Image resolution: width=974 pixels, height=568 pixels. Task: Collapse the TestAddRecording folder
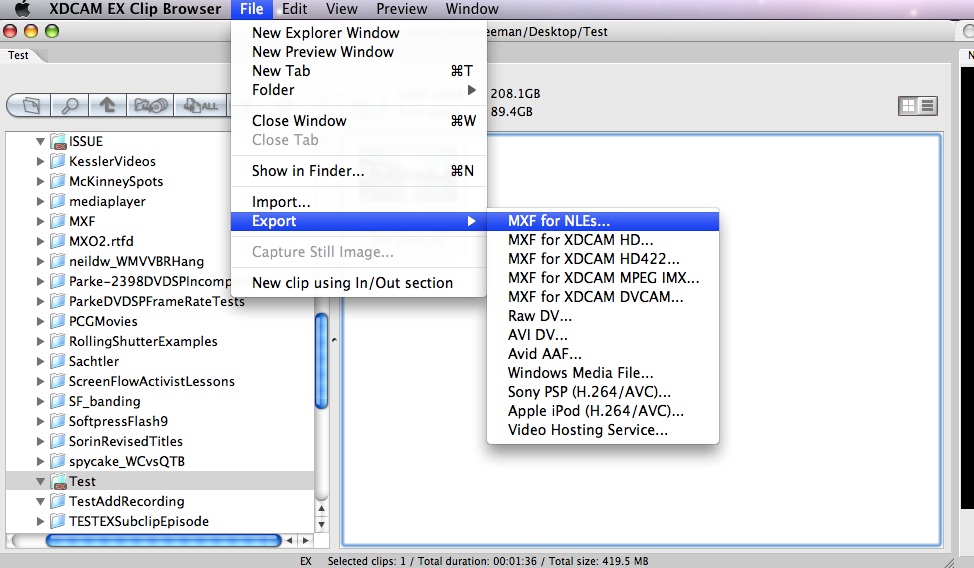click(40, 502)
